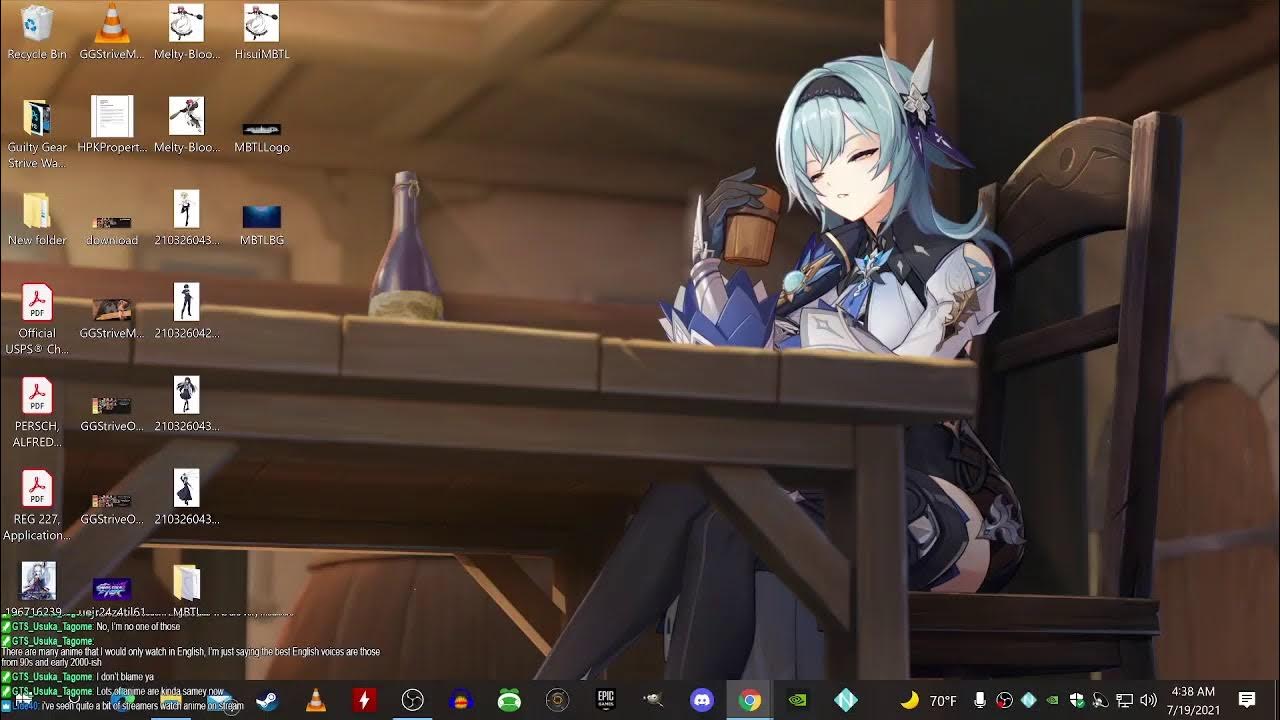Select the 196716239 anime image file
1280x720 pixels.
coord(37,589)
